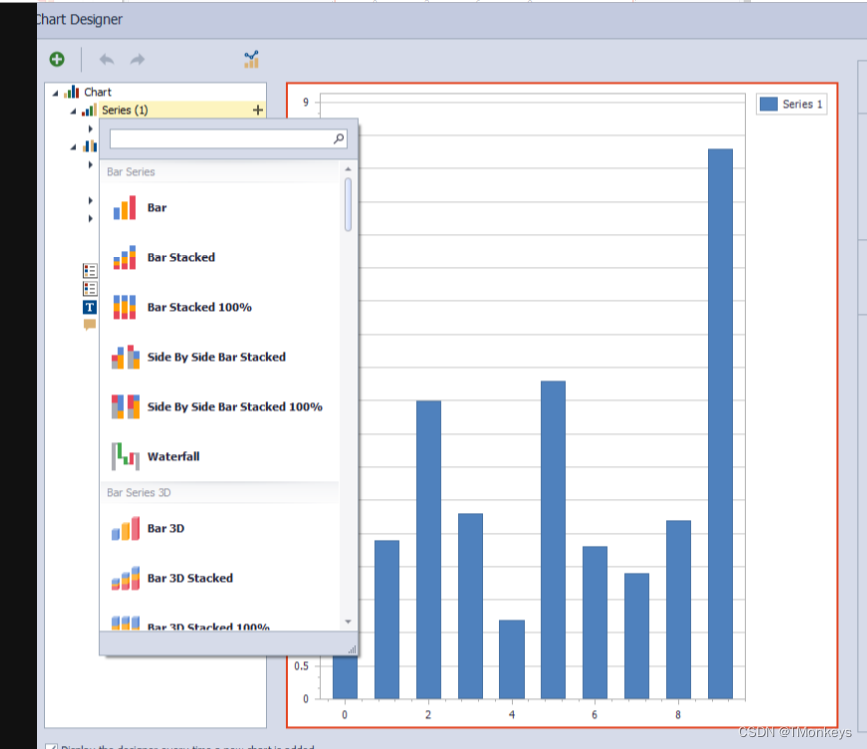
Task: Choose the Bar 3D series type icon
Action: point(125,528)
